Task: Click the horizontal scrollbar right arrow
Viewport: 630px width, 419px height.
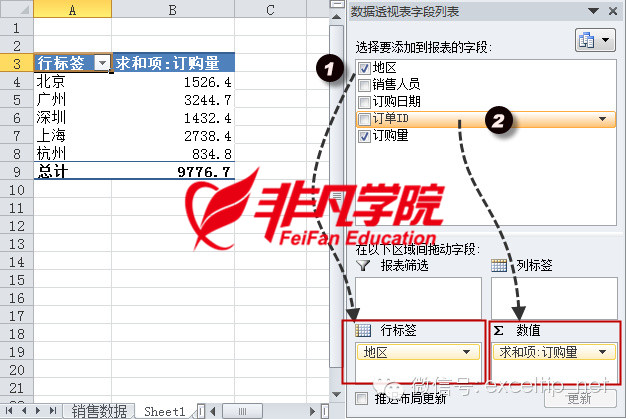Action: click(313, 411)
